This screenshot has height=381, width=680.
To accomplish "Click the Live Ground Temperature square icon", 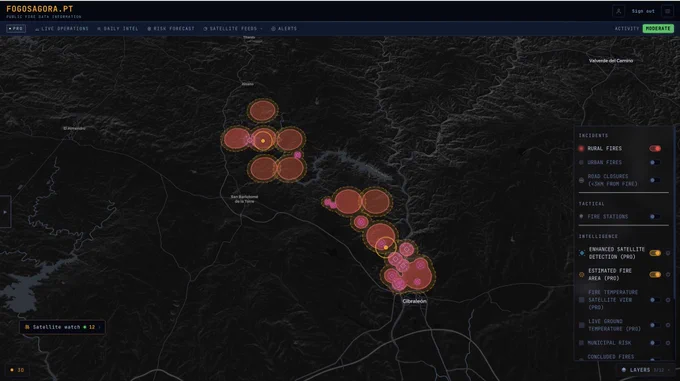I will (582, 325).
